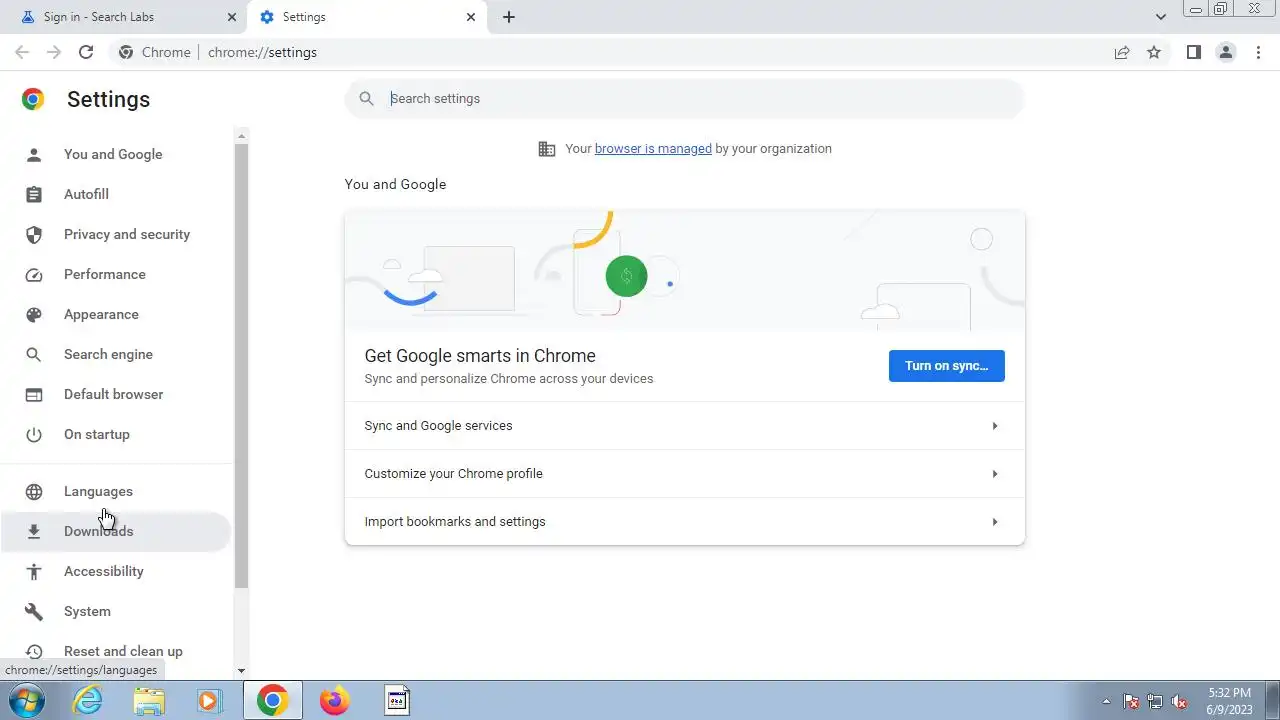Close the Settings tab
This screenshot has width=1280, height=720.
pos(472,17)
